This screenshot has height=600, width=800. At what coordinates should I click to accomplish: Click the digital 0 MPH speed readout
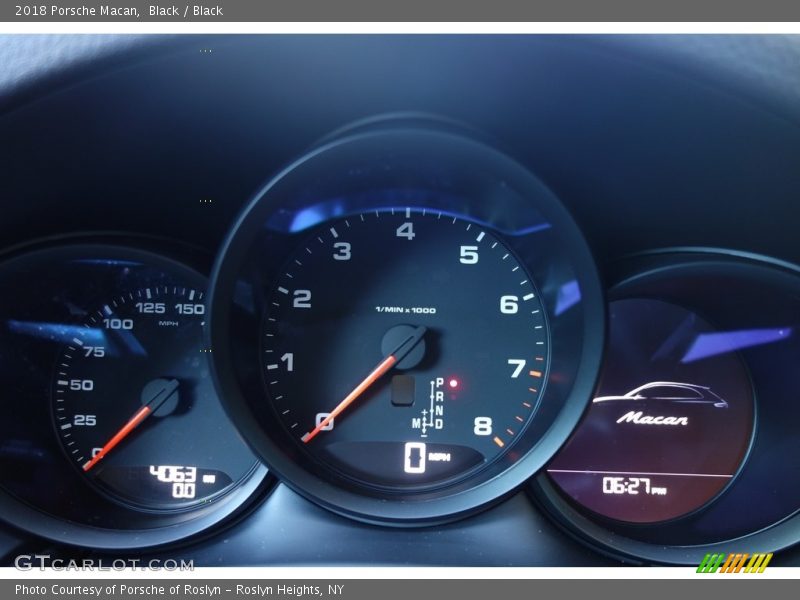426,459
